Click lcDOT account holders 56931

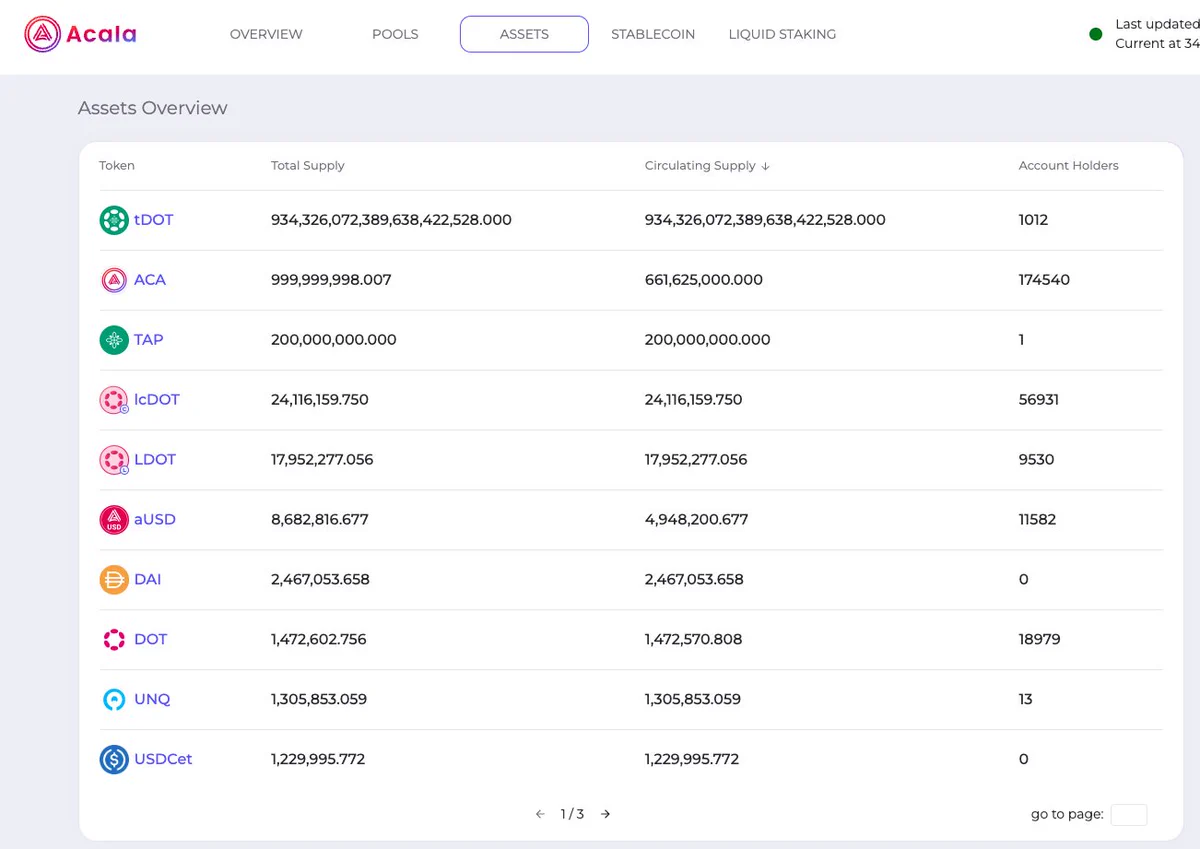tap(1038, 400)
